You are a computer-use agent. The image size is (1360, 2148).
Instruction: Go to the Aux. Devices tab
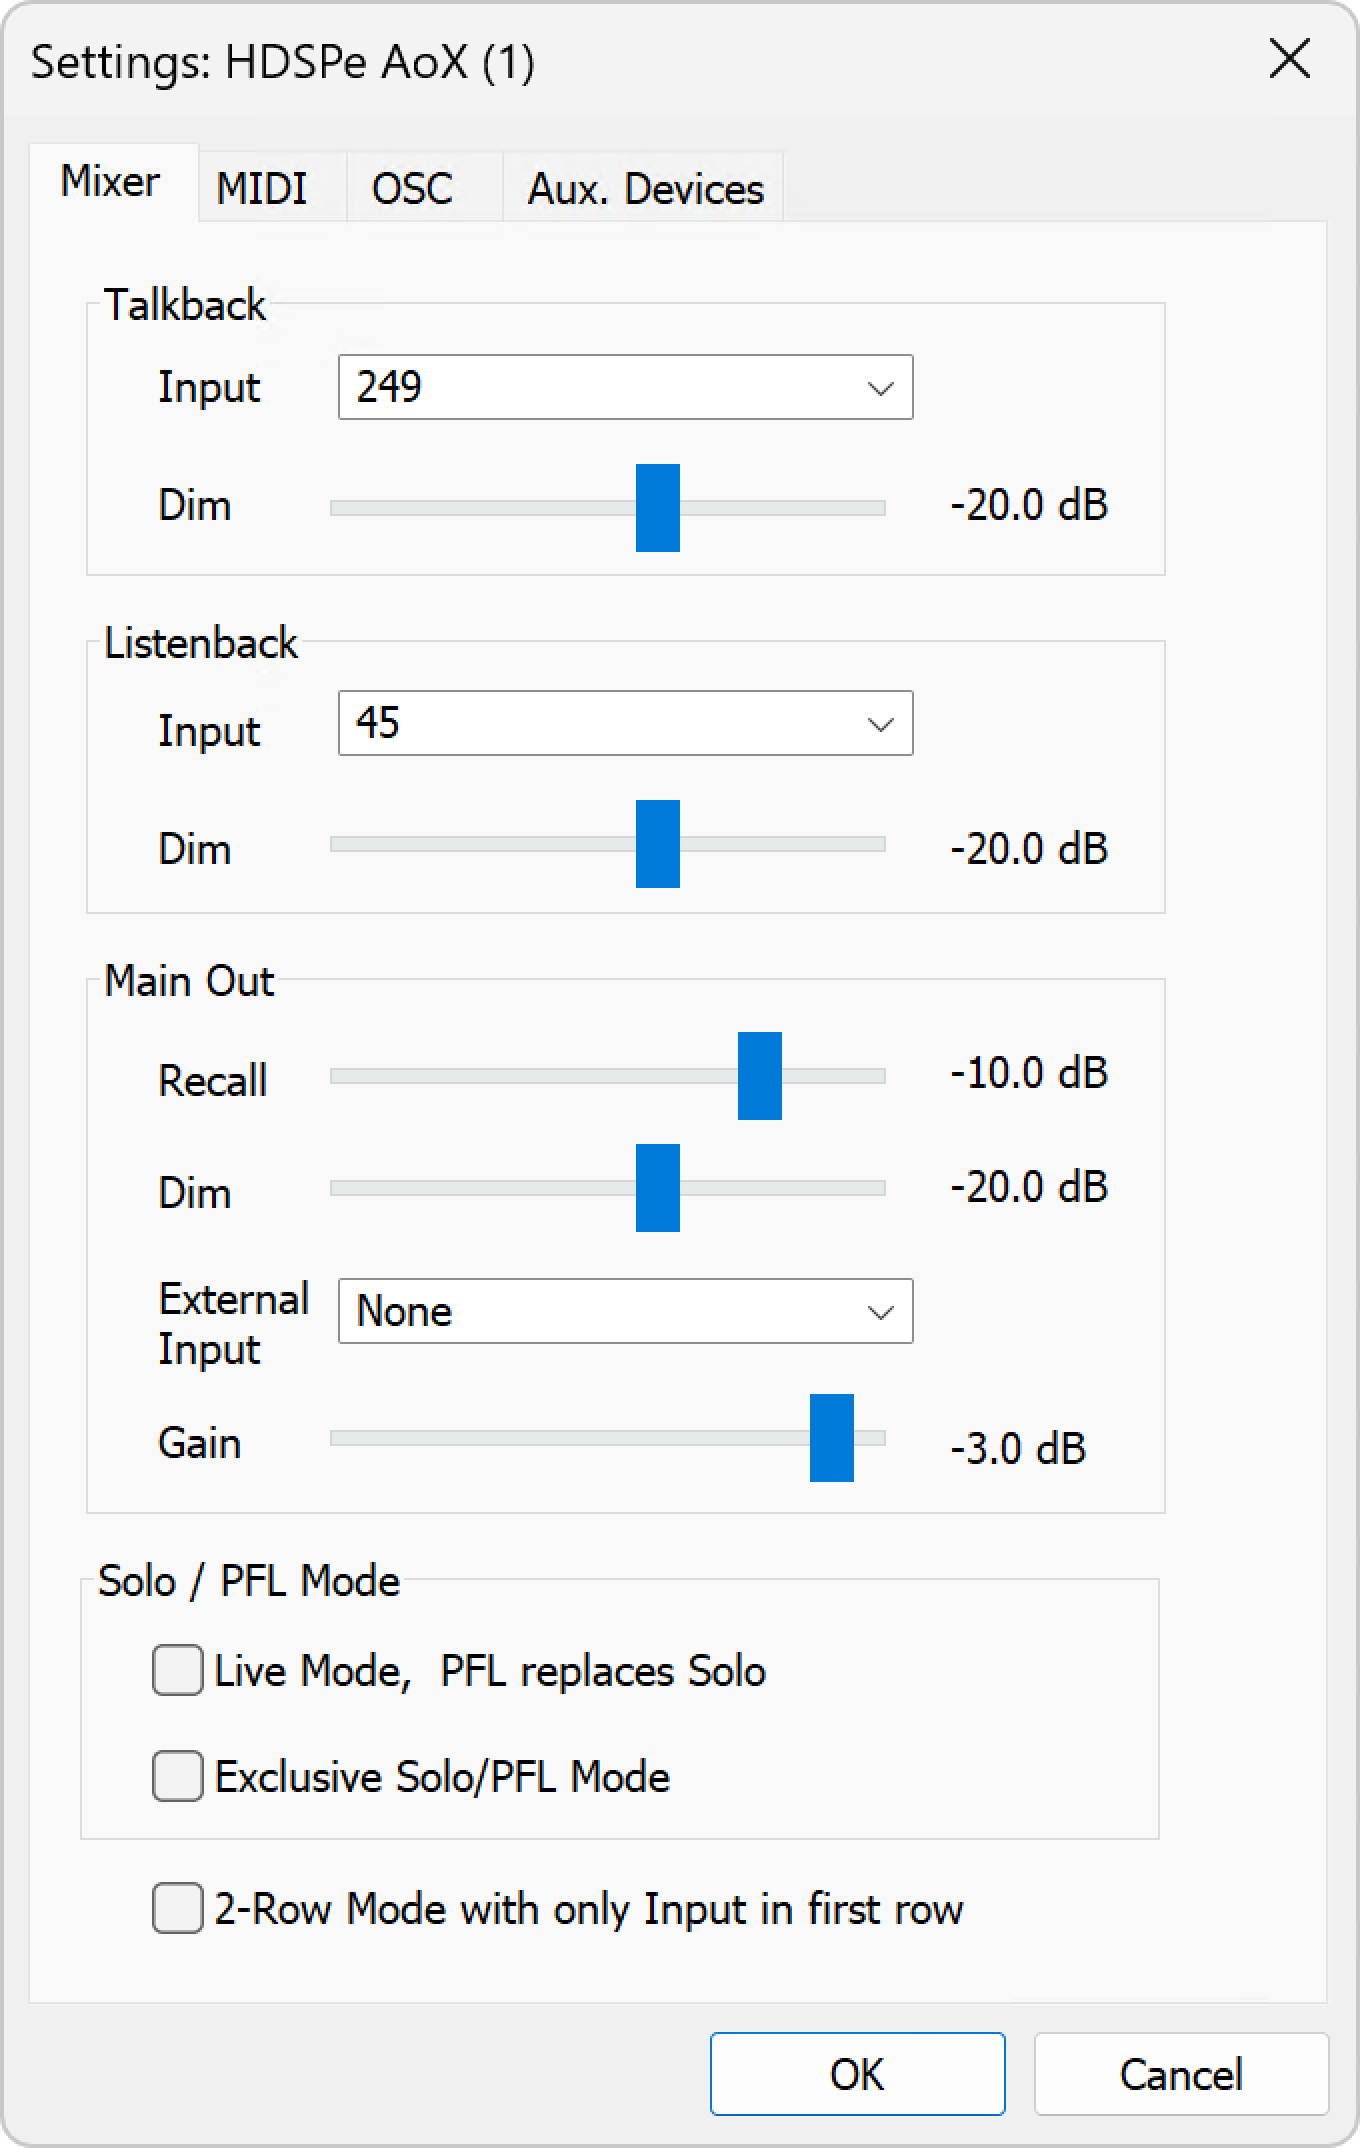pos(645,188)
